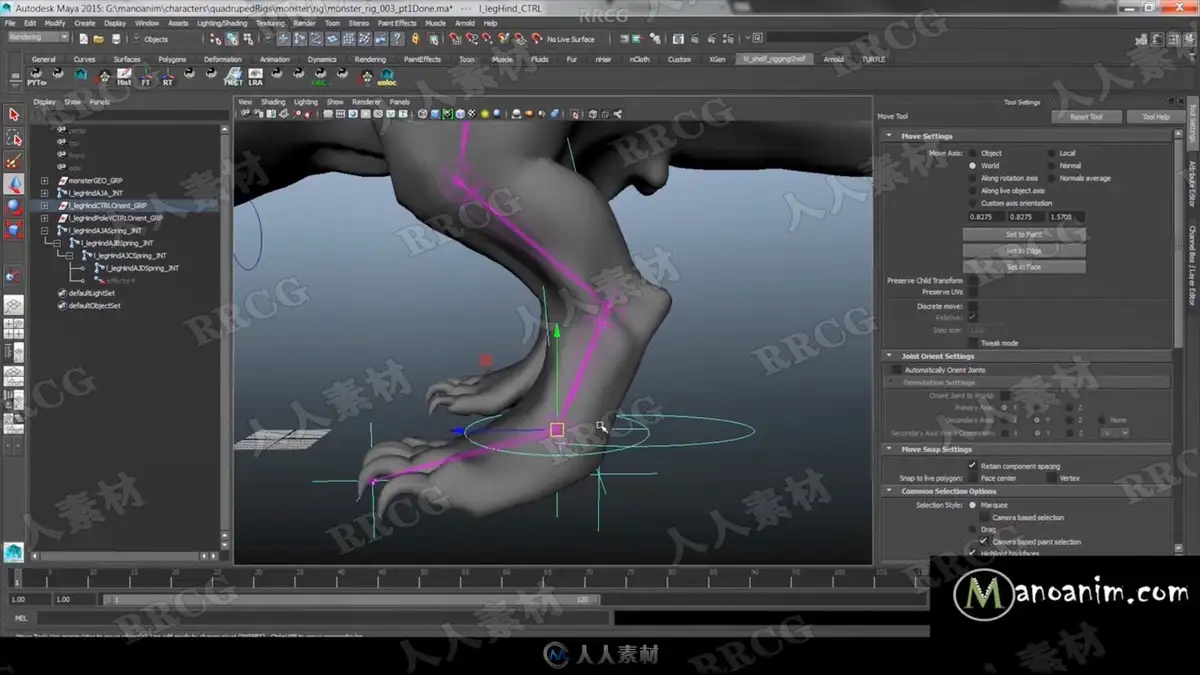Activate the Select tool arrow icon
1200x675 pixels.
(x=14, y=115)
